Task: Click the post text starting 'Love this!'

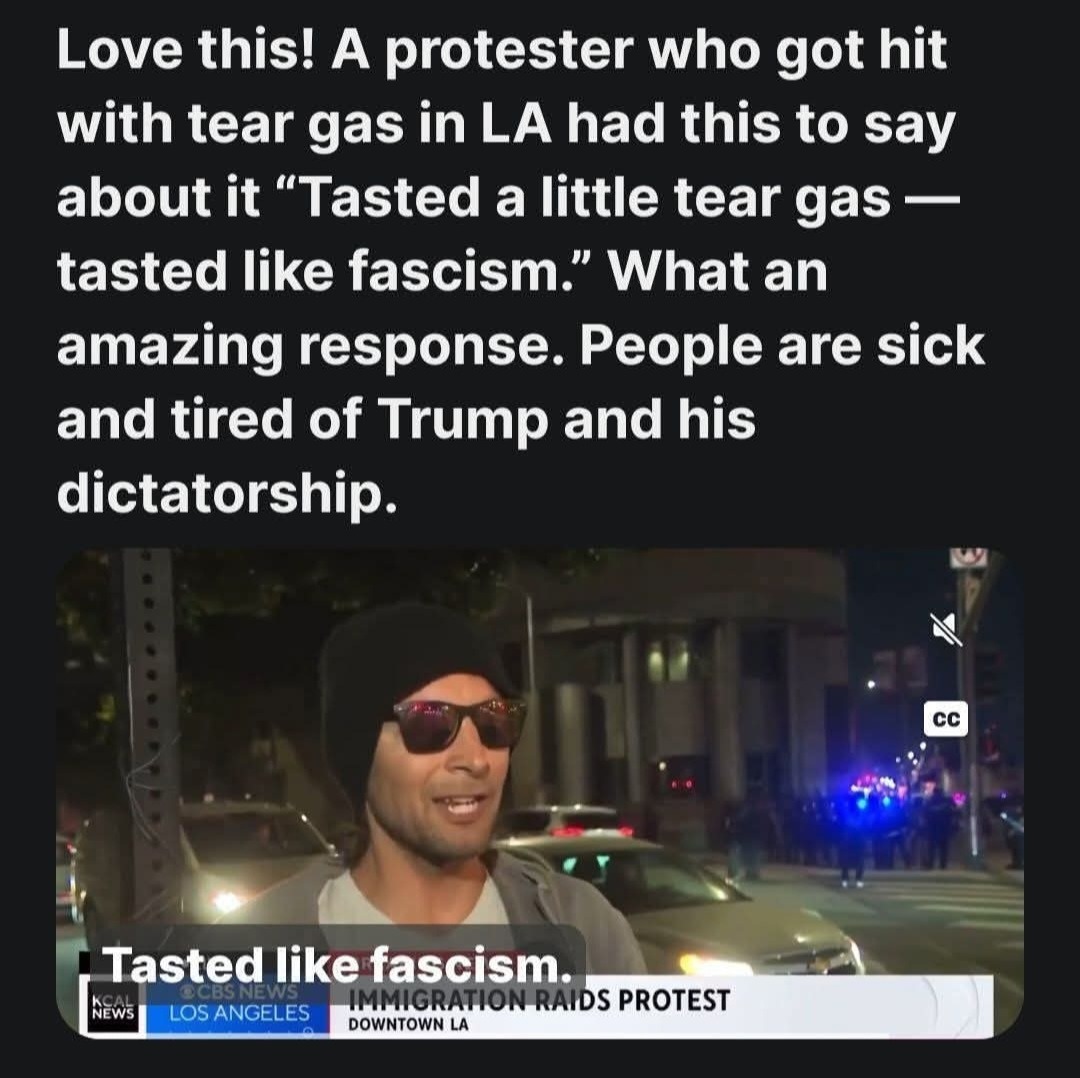Action: tap(521, 272)
